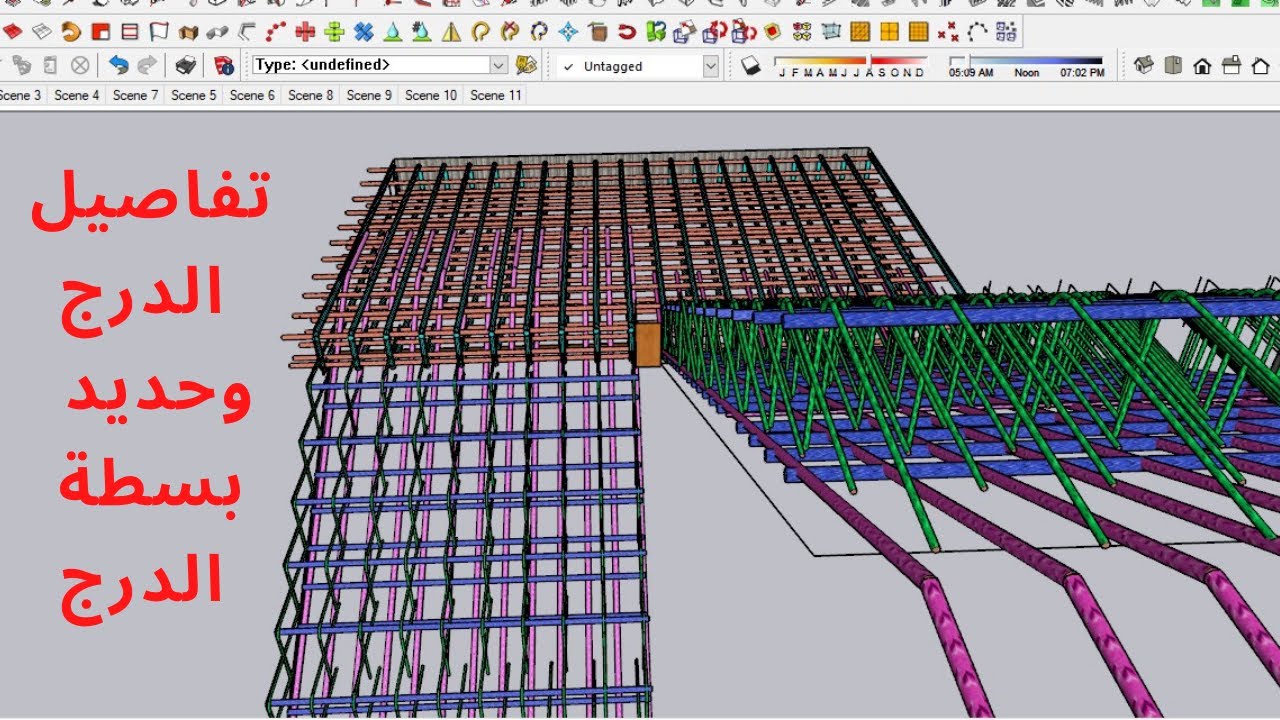Switch to Iso view
The height and width of the screenshot is (720, 1280).
tap(1145, 66)
